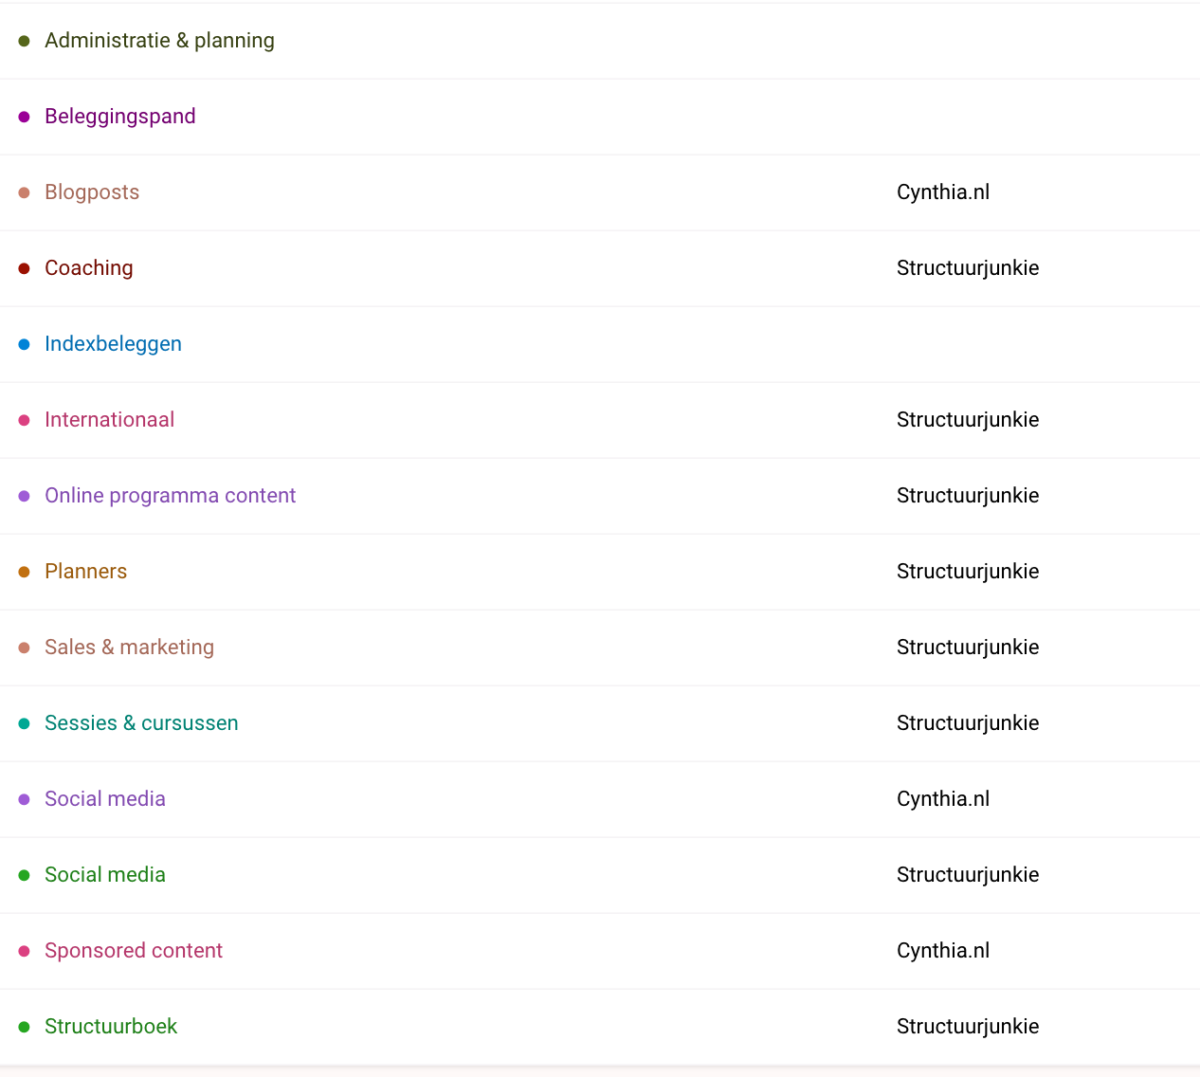Click Cynthia.nl client in the Blogposts row
This screenshot has width=1200, height=1077.
coord(943,193)
